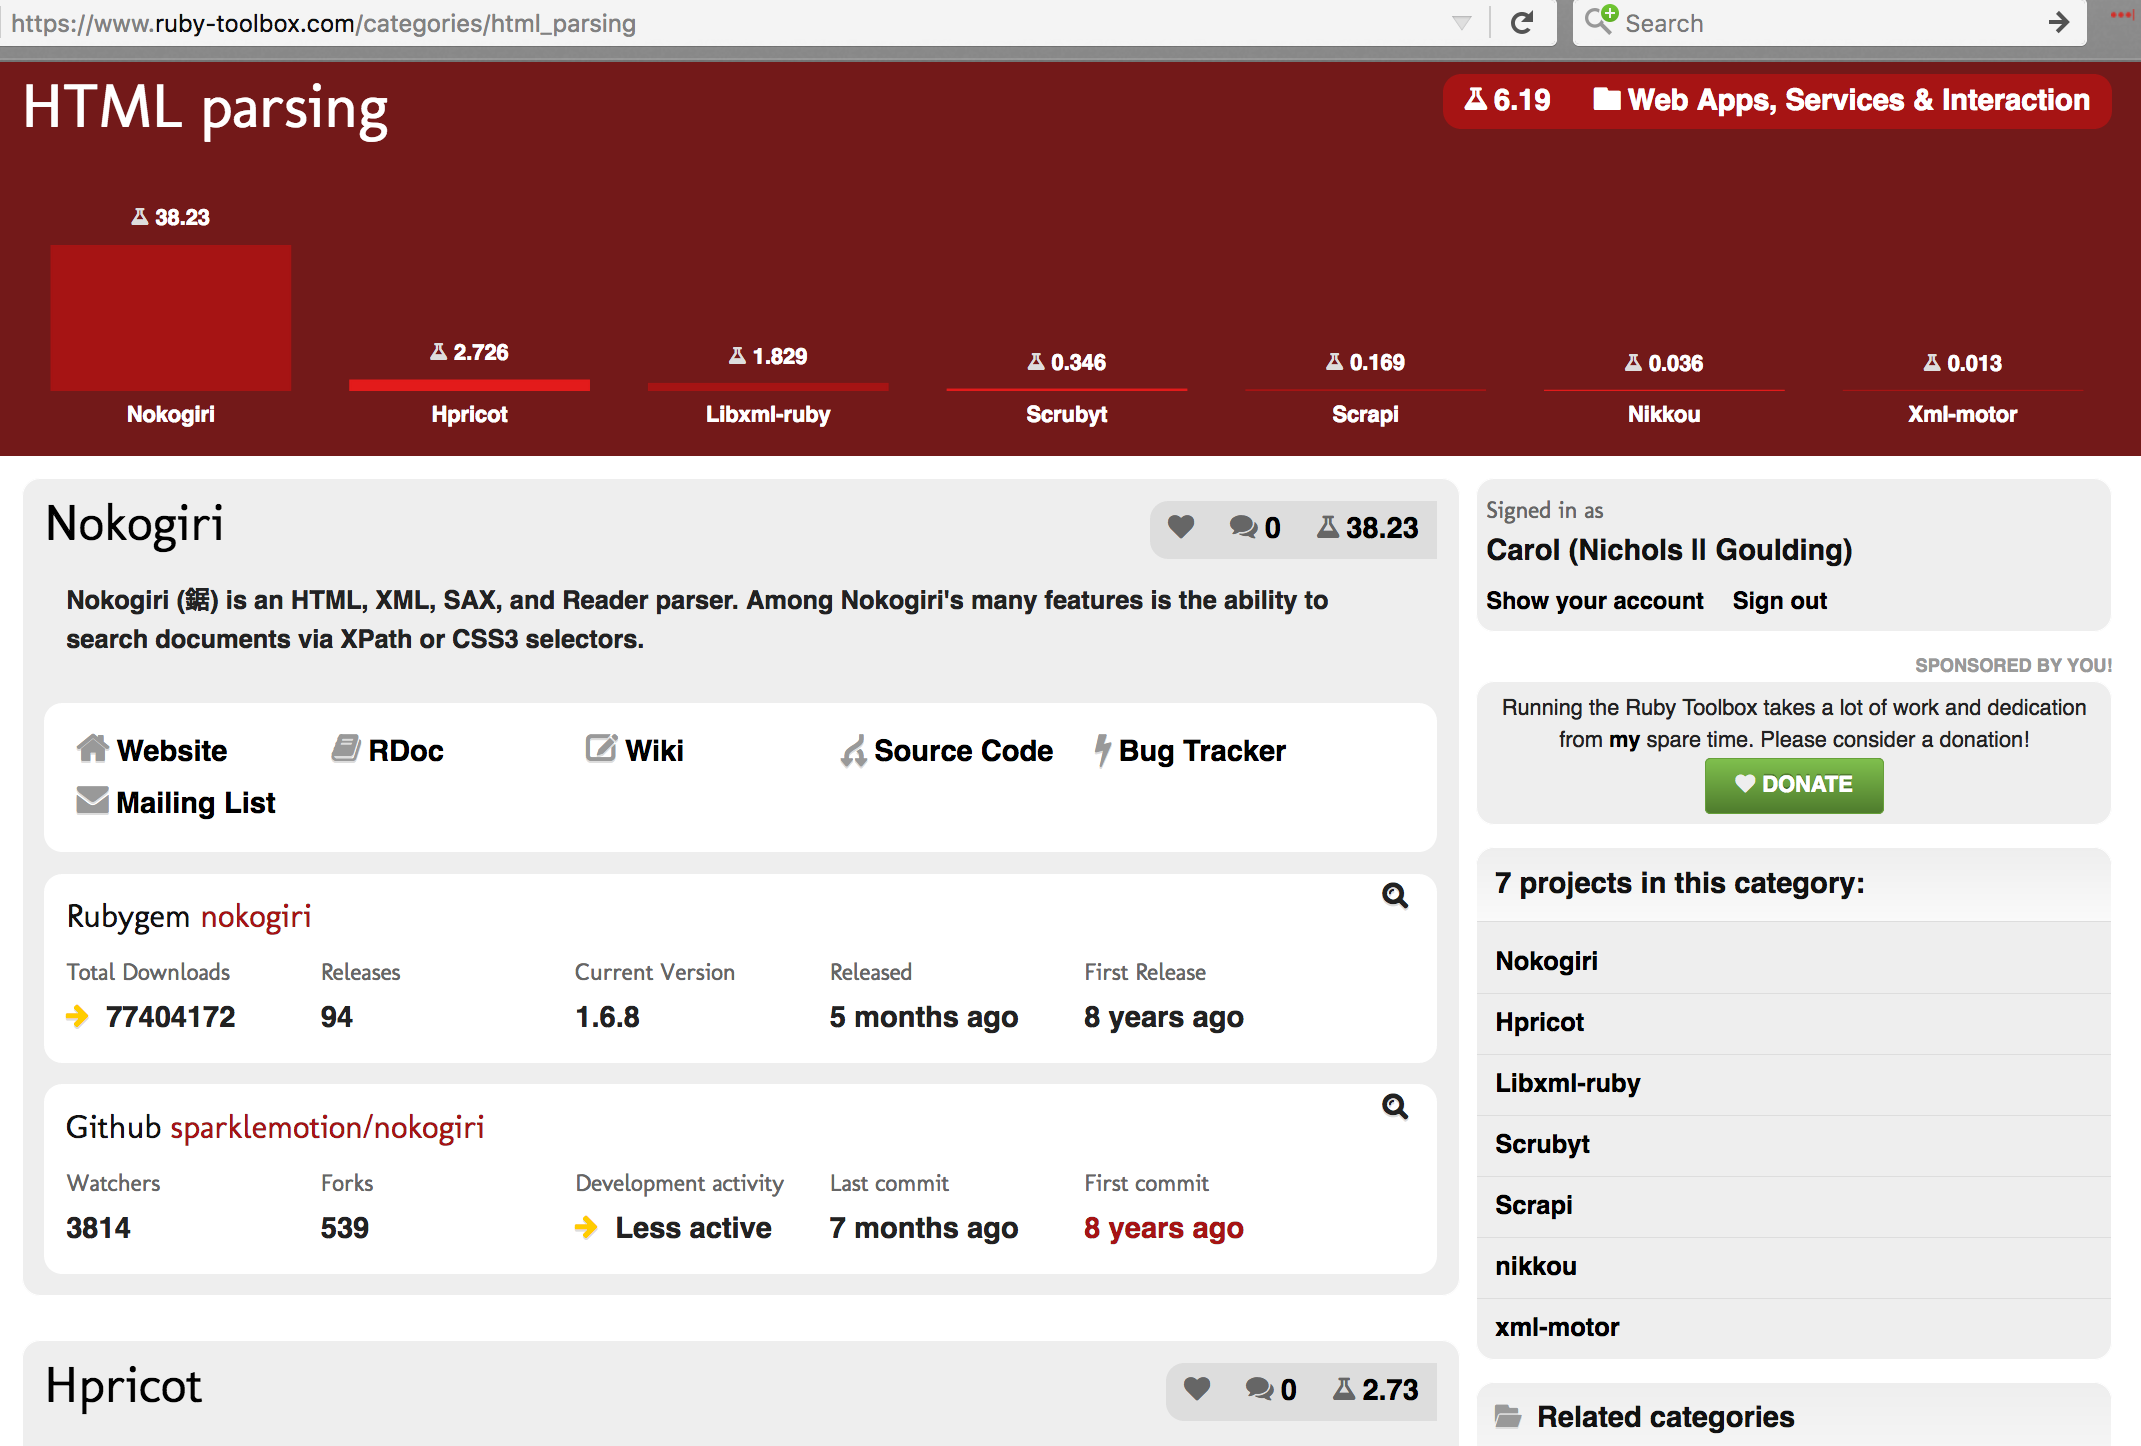Select Nokogiri in sidebar project list
The image size is (2141, 1446).
pyautogui.click(x=1546, y=961)
